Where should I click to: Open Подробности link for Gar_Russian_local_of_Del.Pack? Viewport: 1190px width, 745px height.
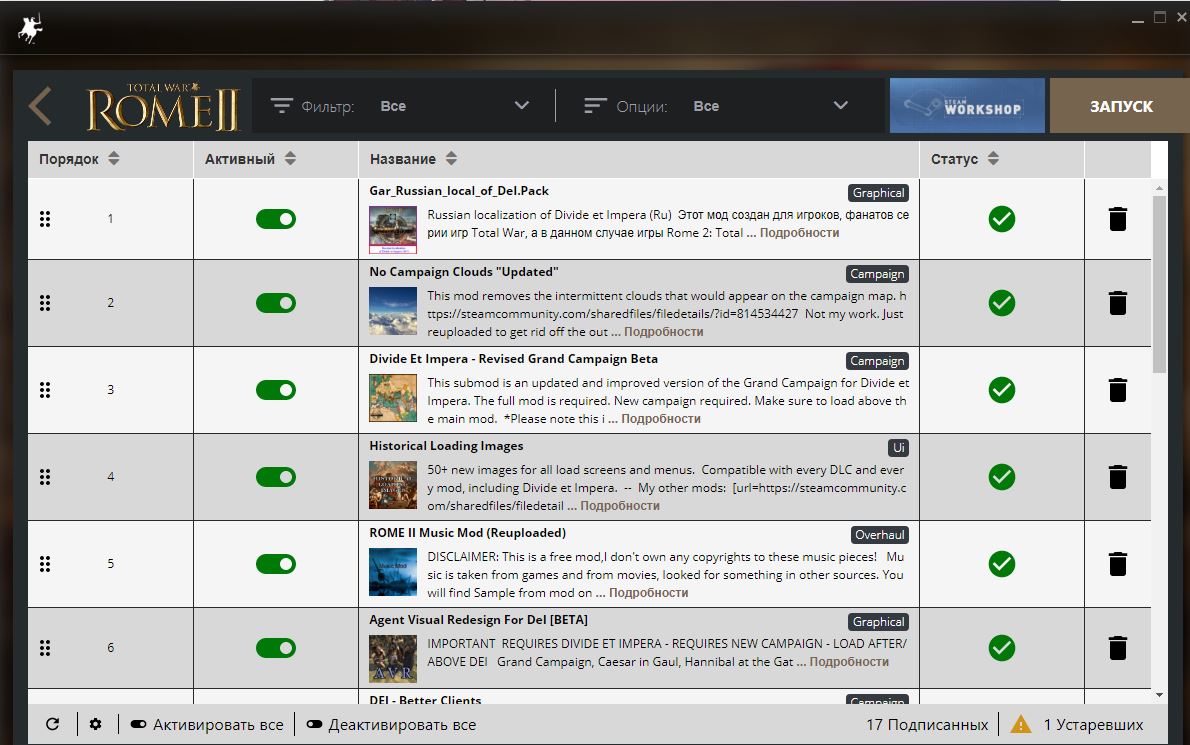tap(799, 233)
